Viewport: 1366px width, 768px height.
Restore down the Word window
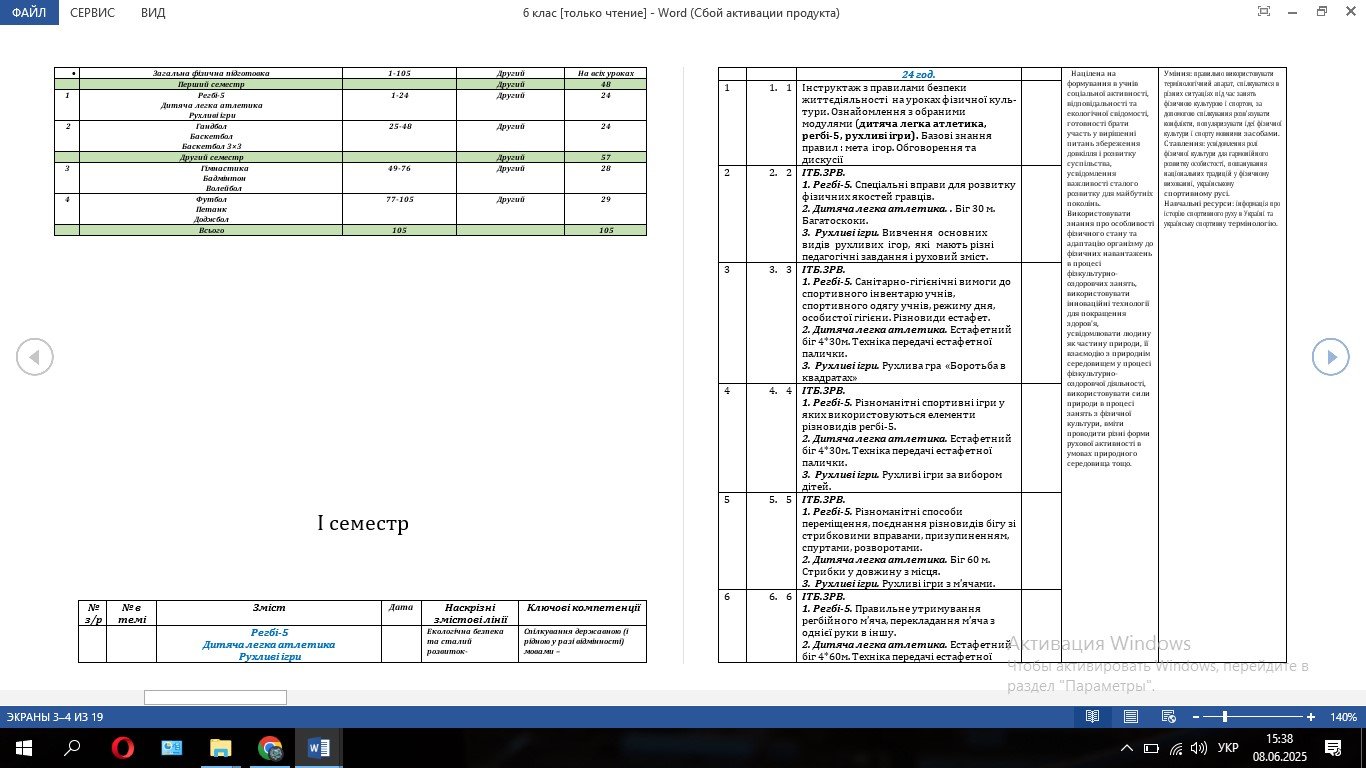click(x=1322, y=12)
